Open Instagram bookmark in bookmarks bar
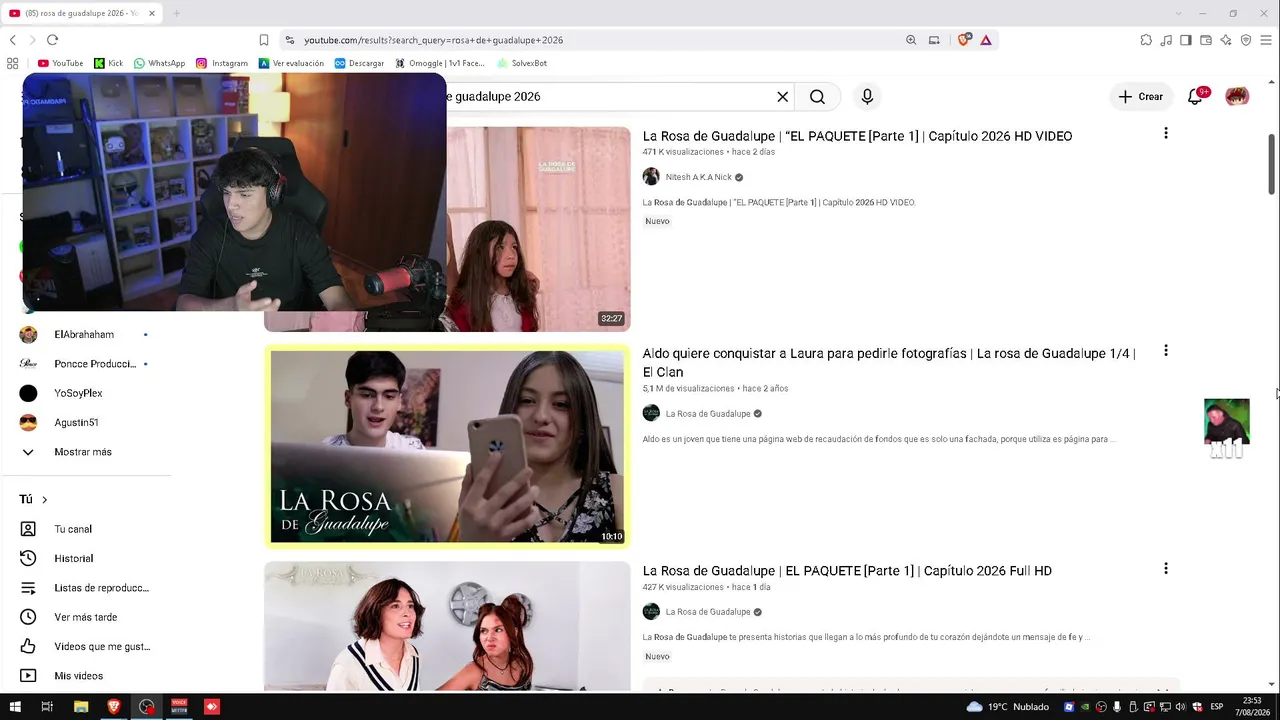The height and width of the screenshot is (720, 1280). point(222,63)
